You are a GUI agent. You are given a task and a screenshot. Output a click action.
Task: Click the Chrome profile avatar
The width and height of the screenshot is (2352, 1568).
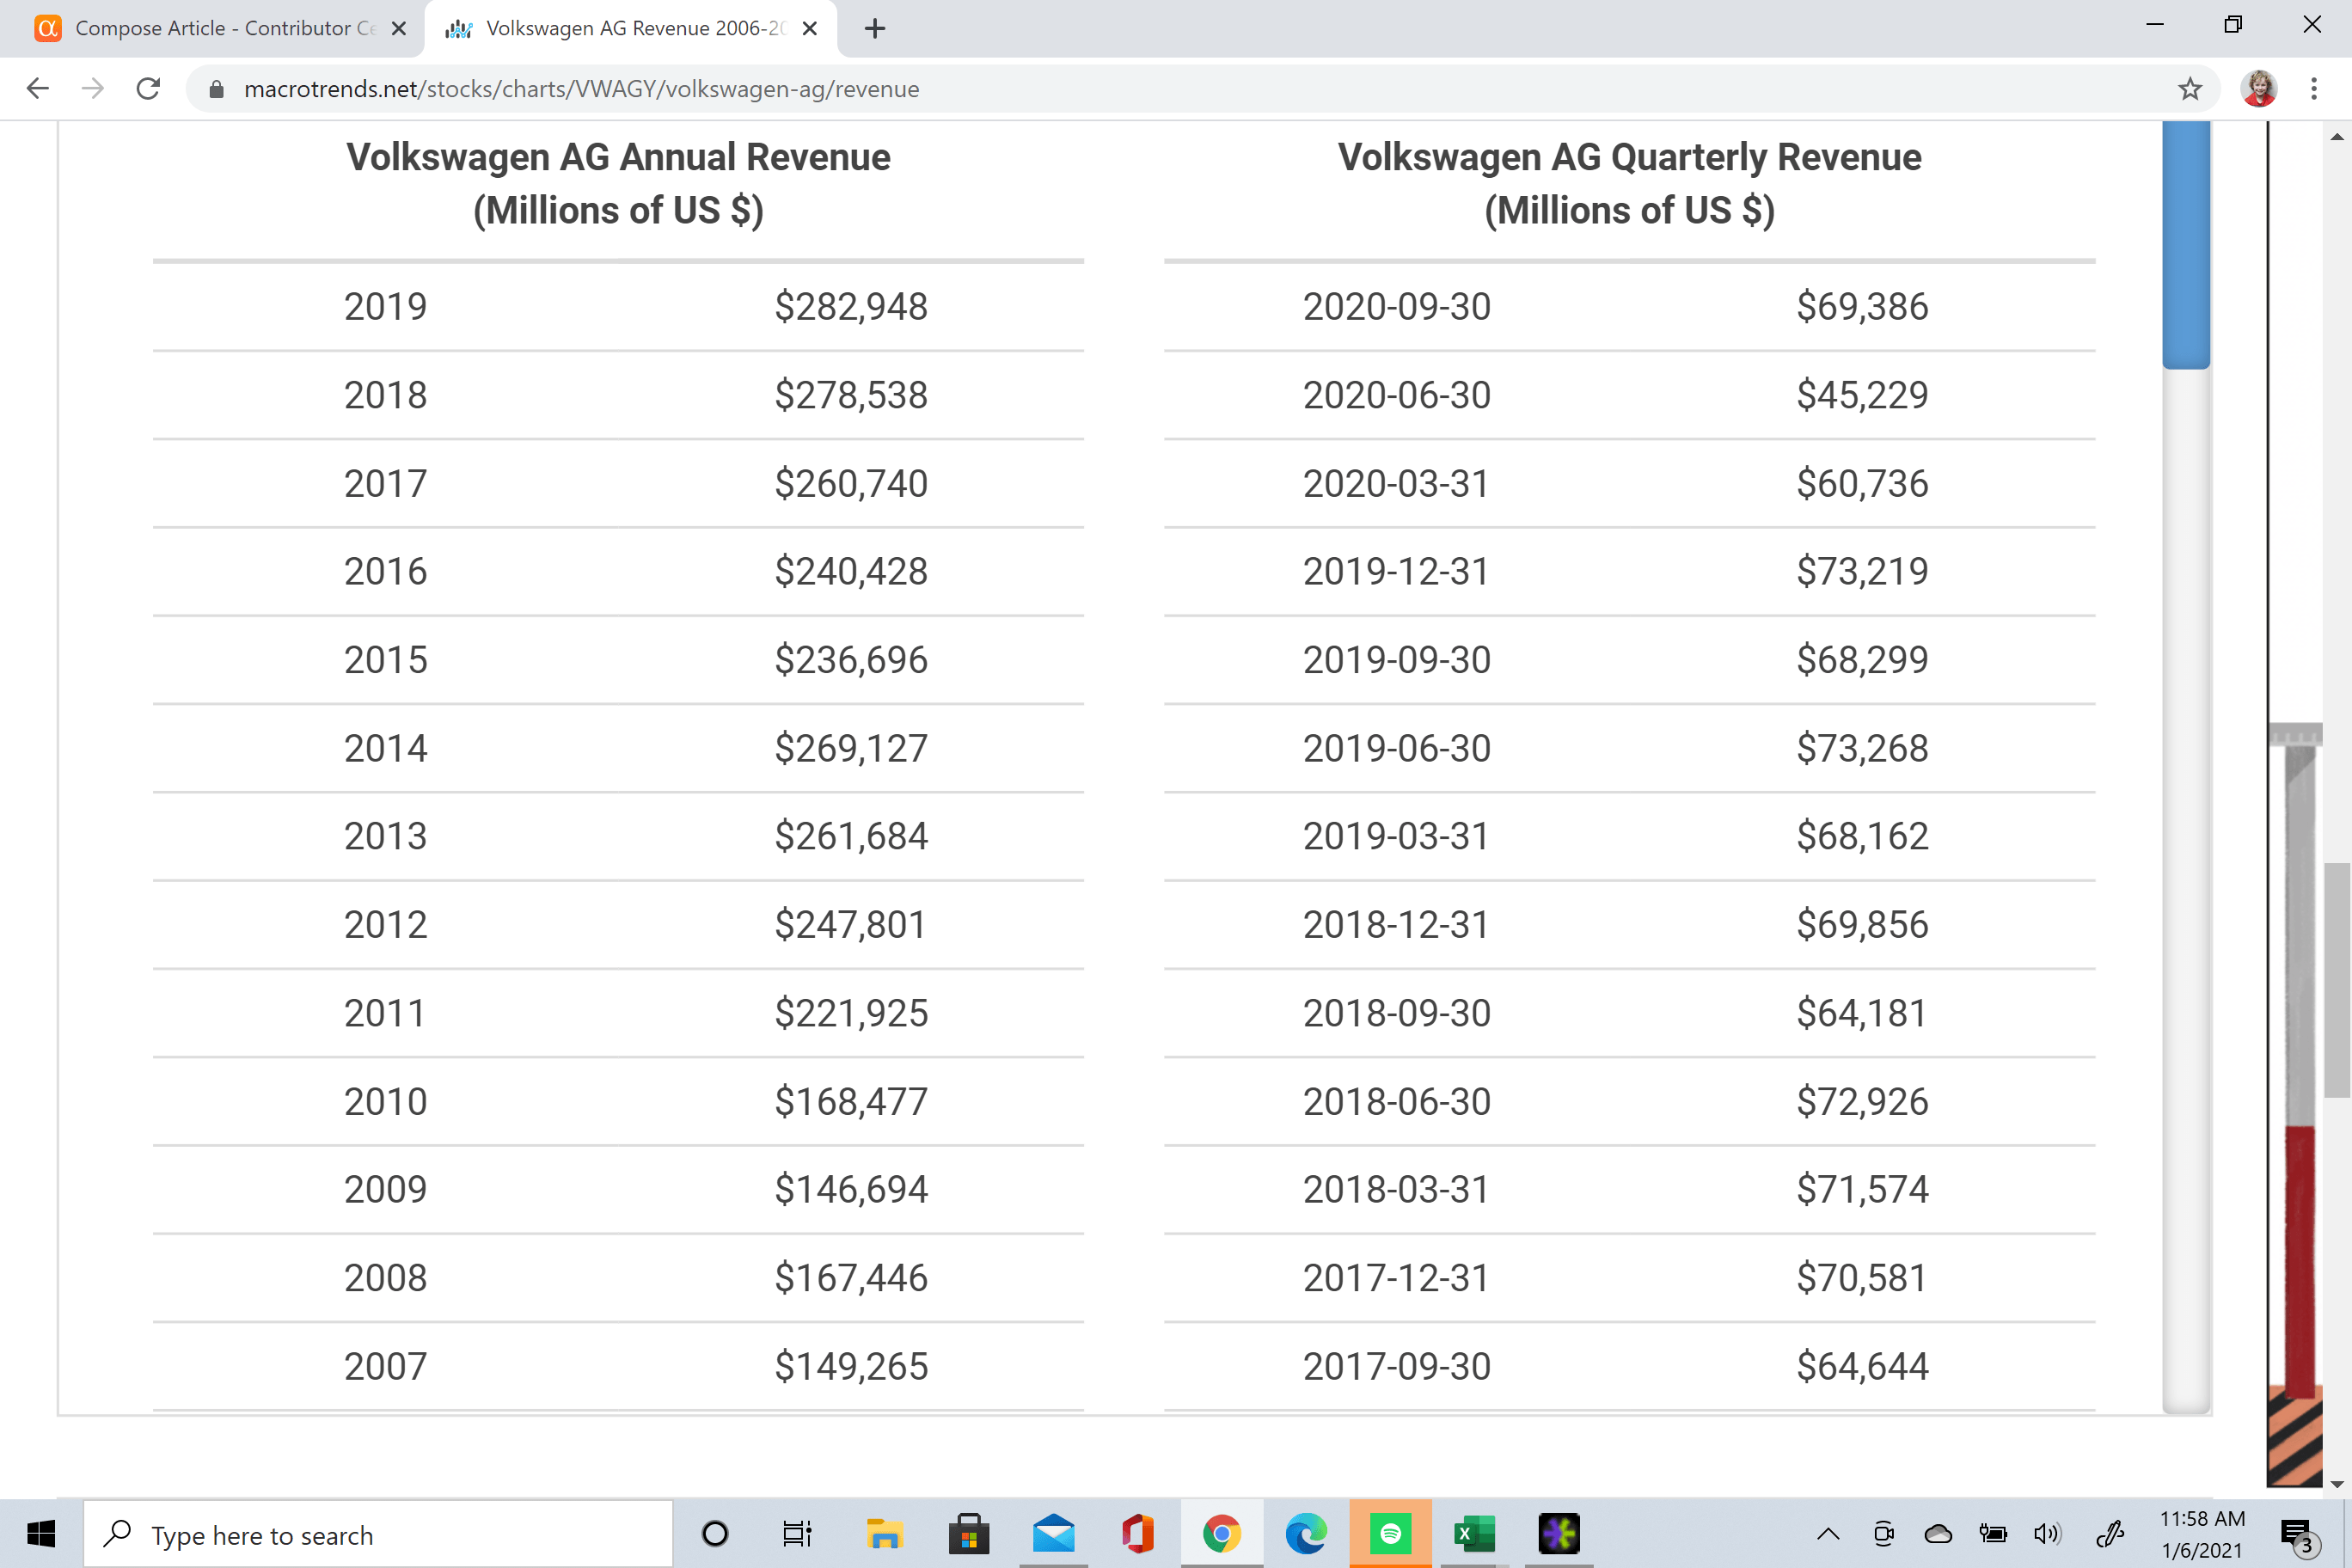[2259, 89]
